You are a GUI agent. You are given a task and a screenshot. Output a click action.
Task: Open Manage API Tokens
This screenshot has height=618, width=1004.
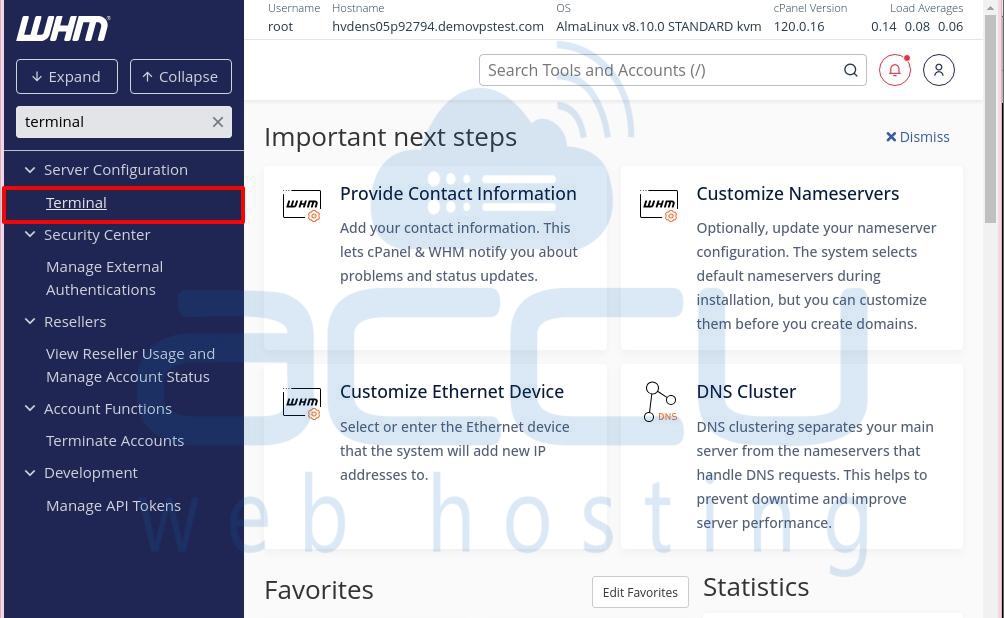point(113,506)
